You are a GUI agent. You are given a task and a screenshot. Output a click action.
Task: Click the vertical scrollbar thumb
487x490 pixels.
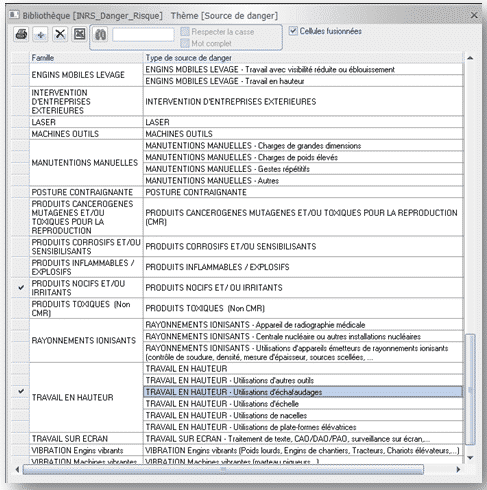(470, 389)
